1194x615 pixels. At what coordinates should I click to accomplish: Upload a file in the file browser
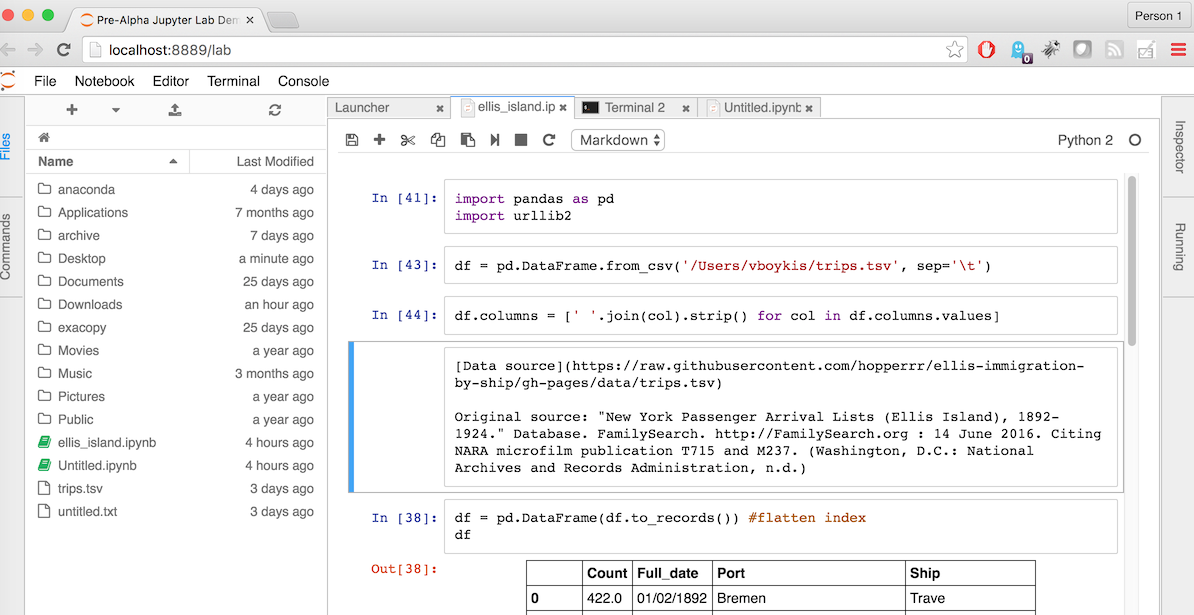click(174, 110)
